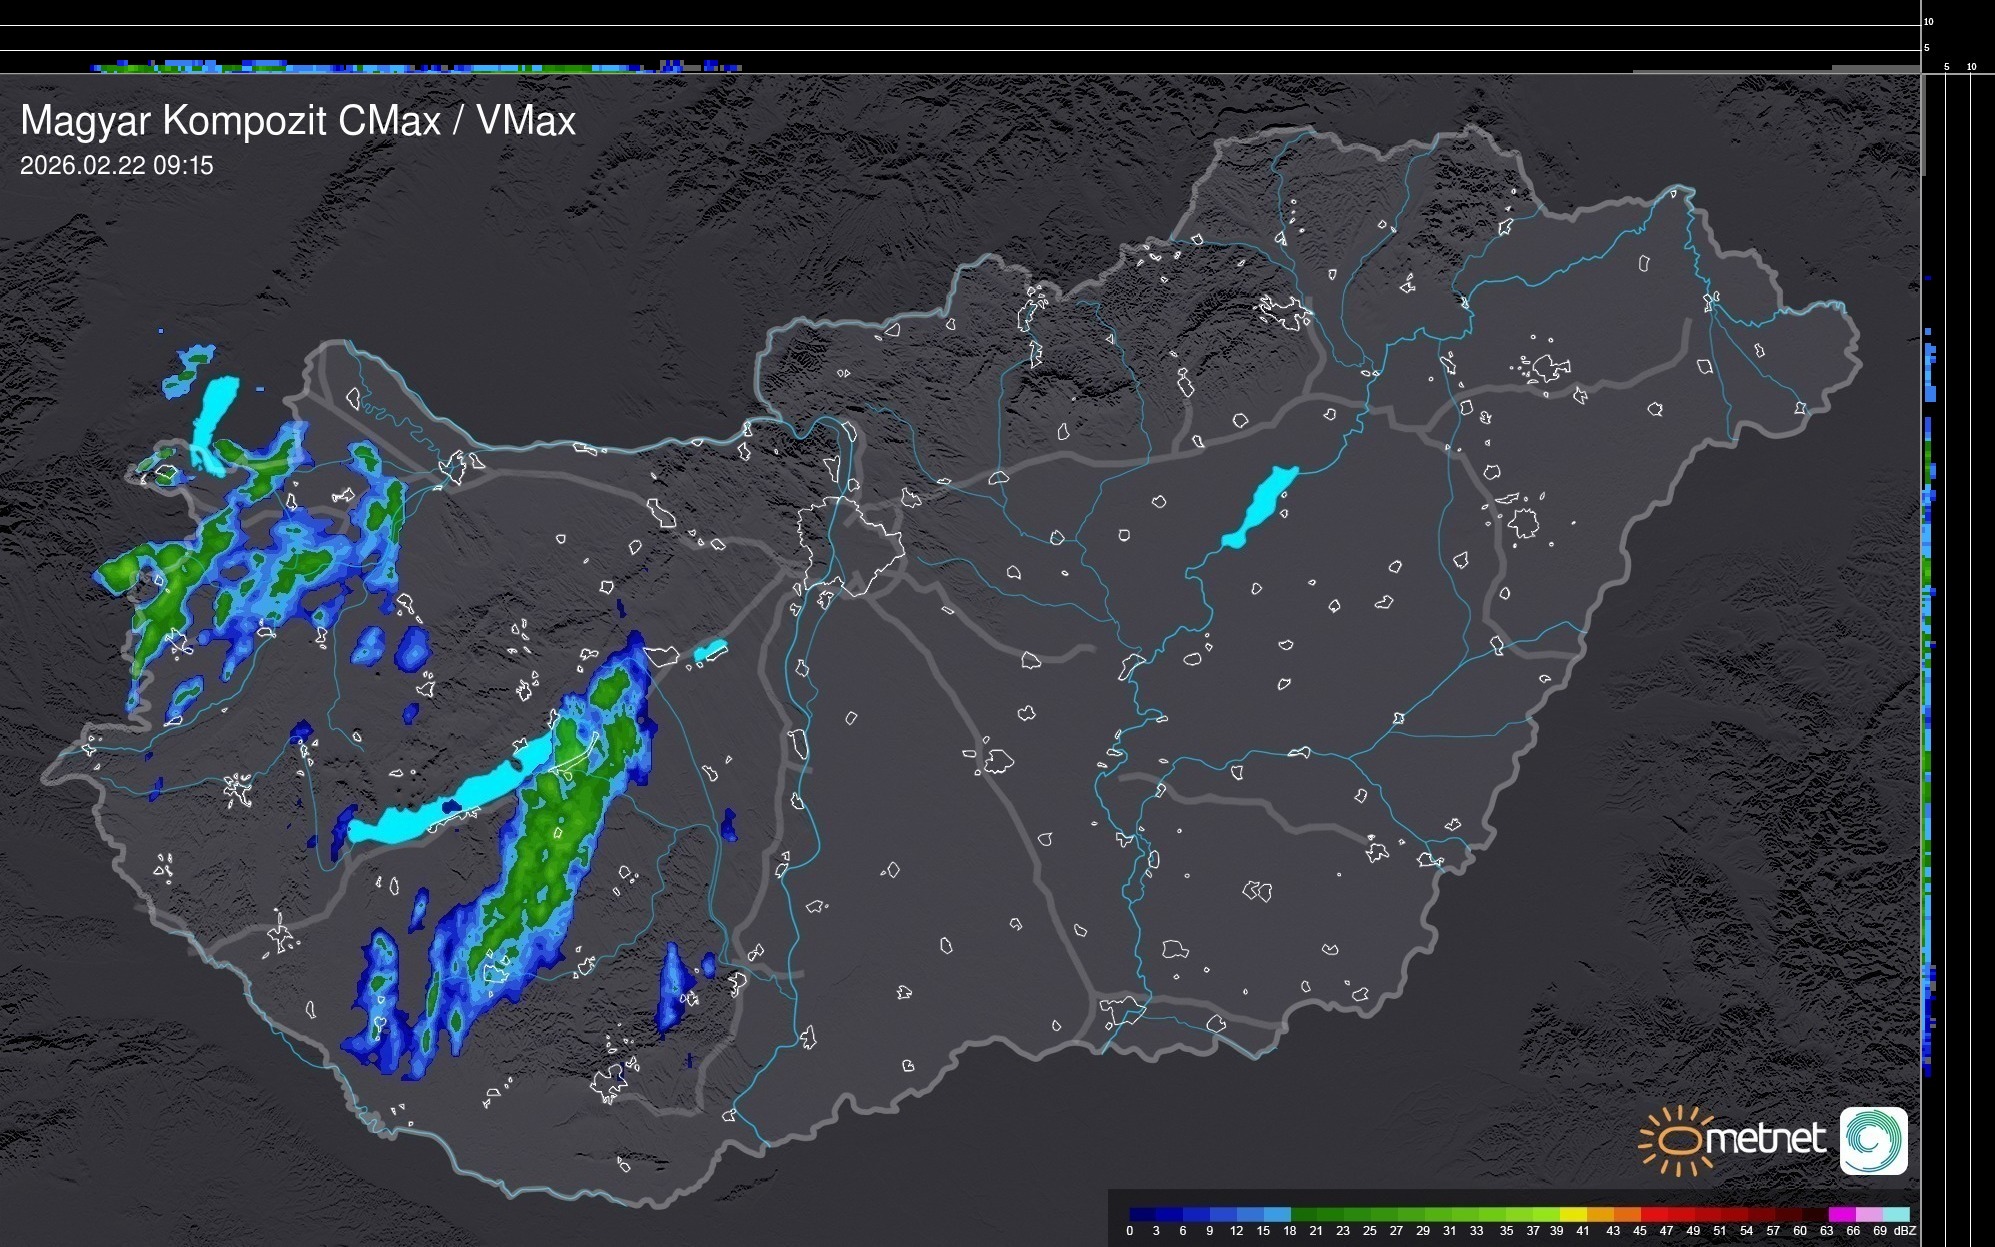Click the Magyar Kompozit CMax / VMax title

(298, 121)
